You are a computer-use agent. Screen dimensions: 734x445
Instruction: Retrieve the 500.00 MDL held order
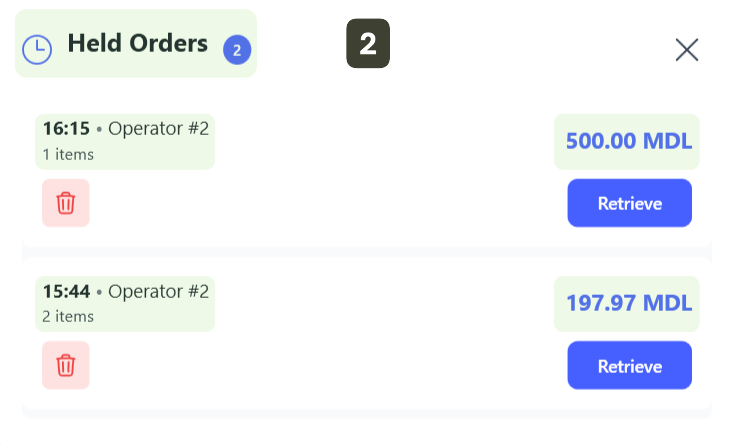tap(629, 203)
